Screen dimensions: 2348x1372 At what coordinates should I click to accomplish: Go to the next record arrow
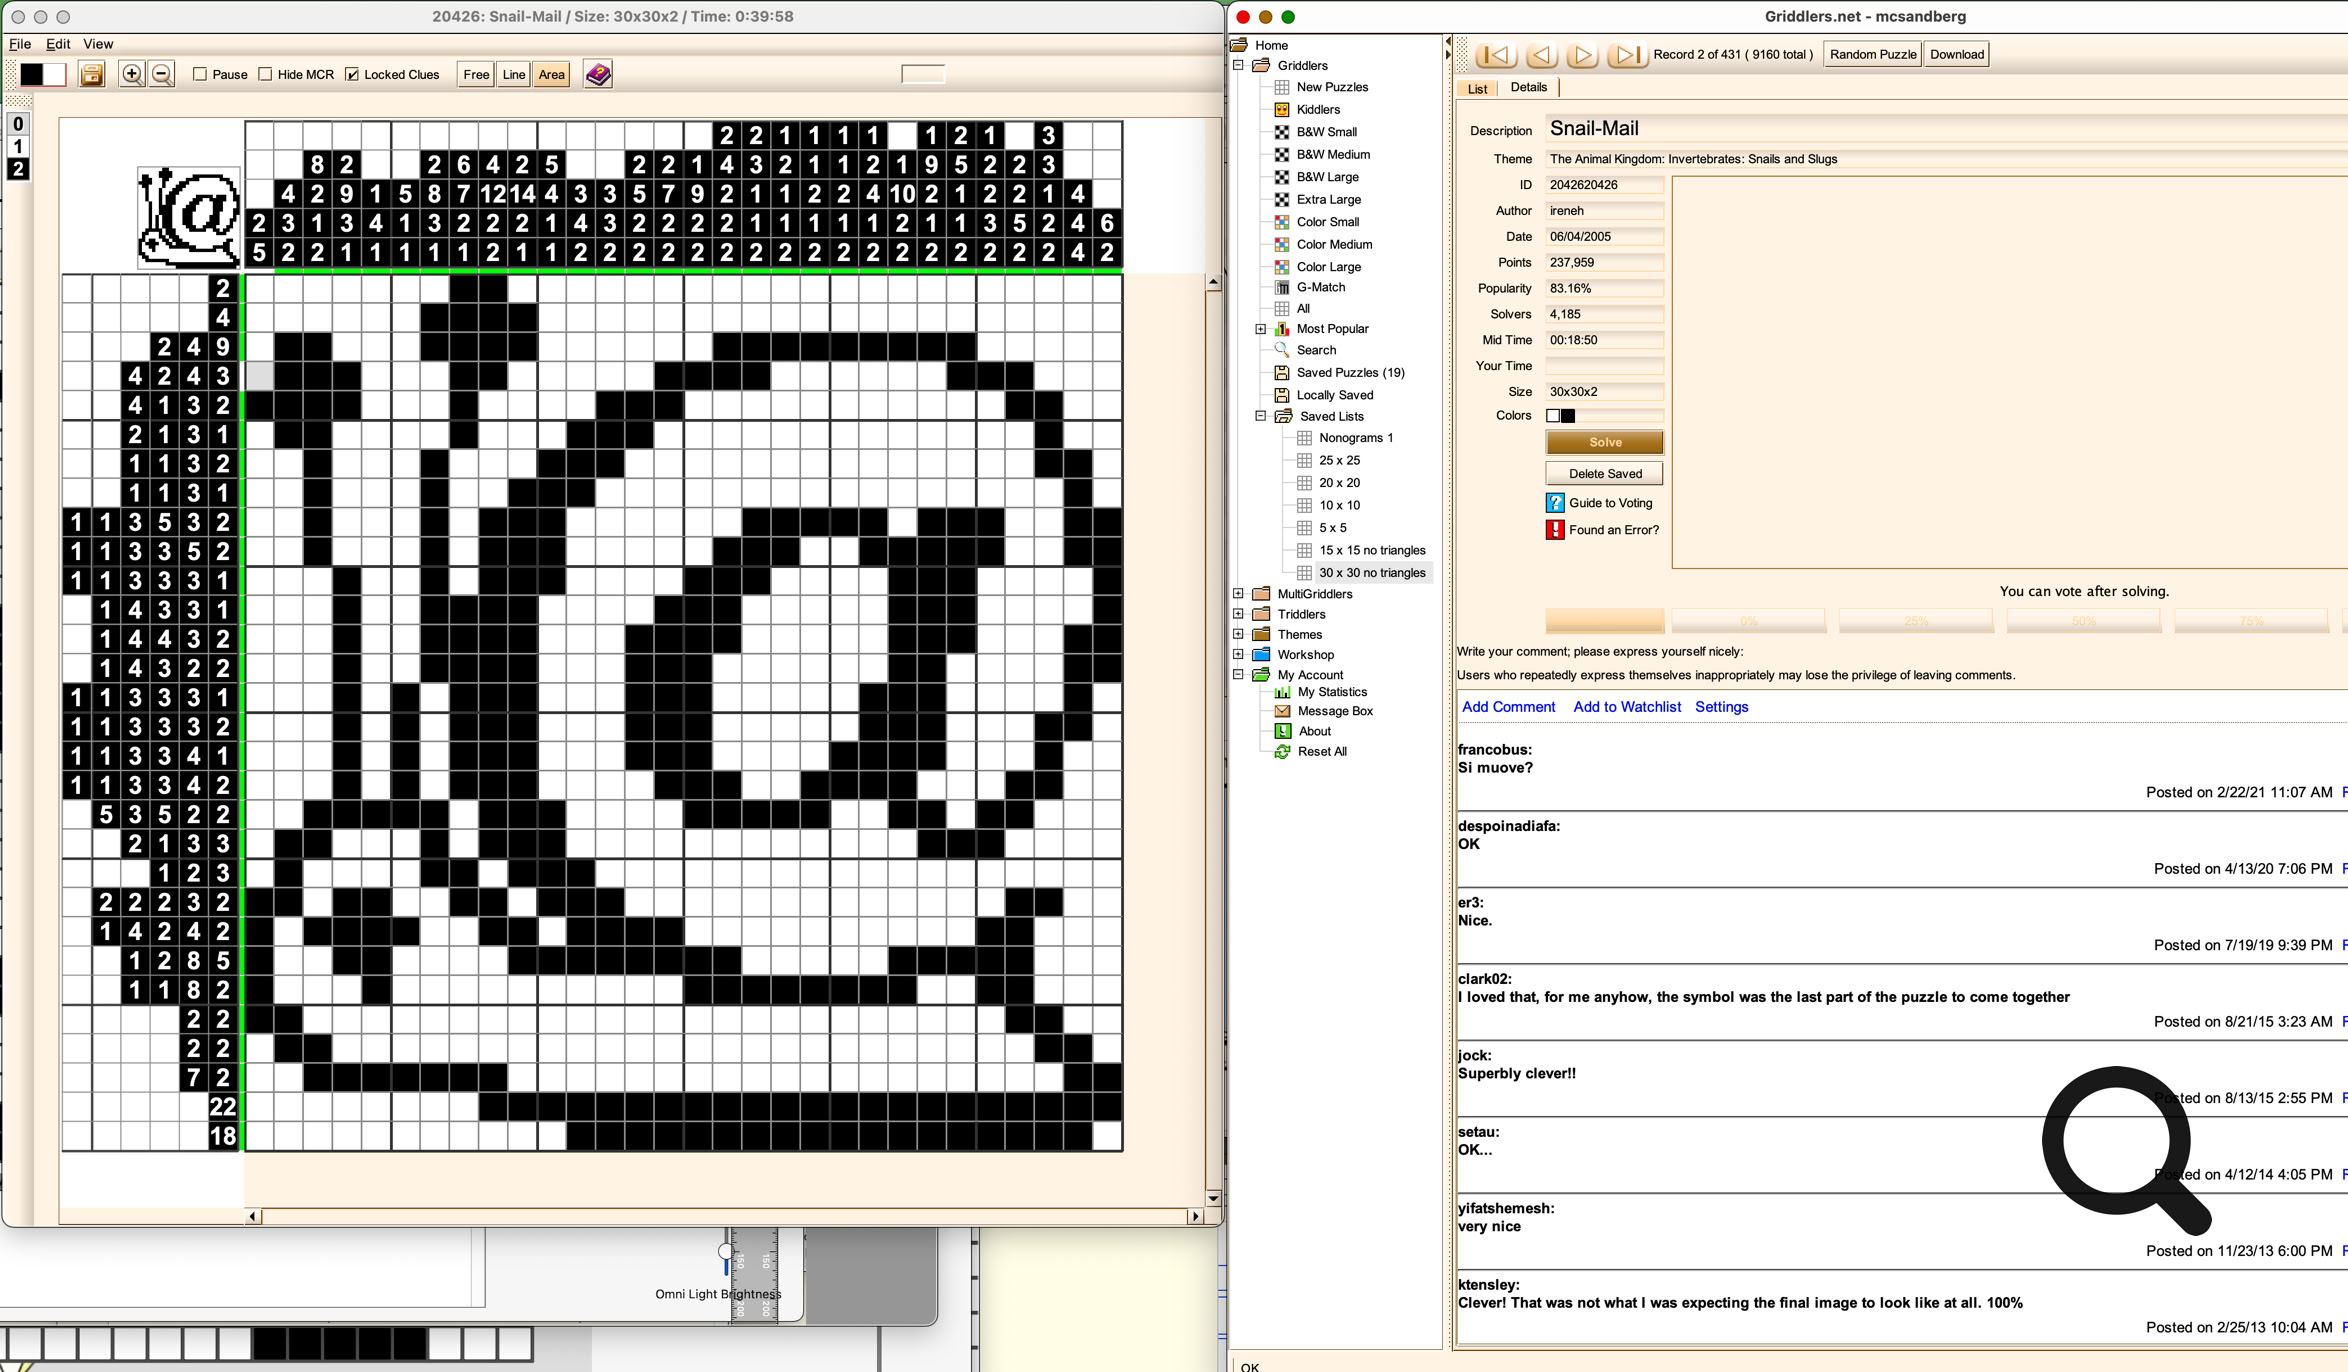click(x=1582, y=55)
